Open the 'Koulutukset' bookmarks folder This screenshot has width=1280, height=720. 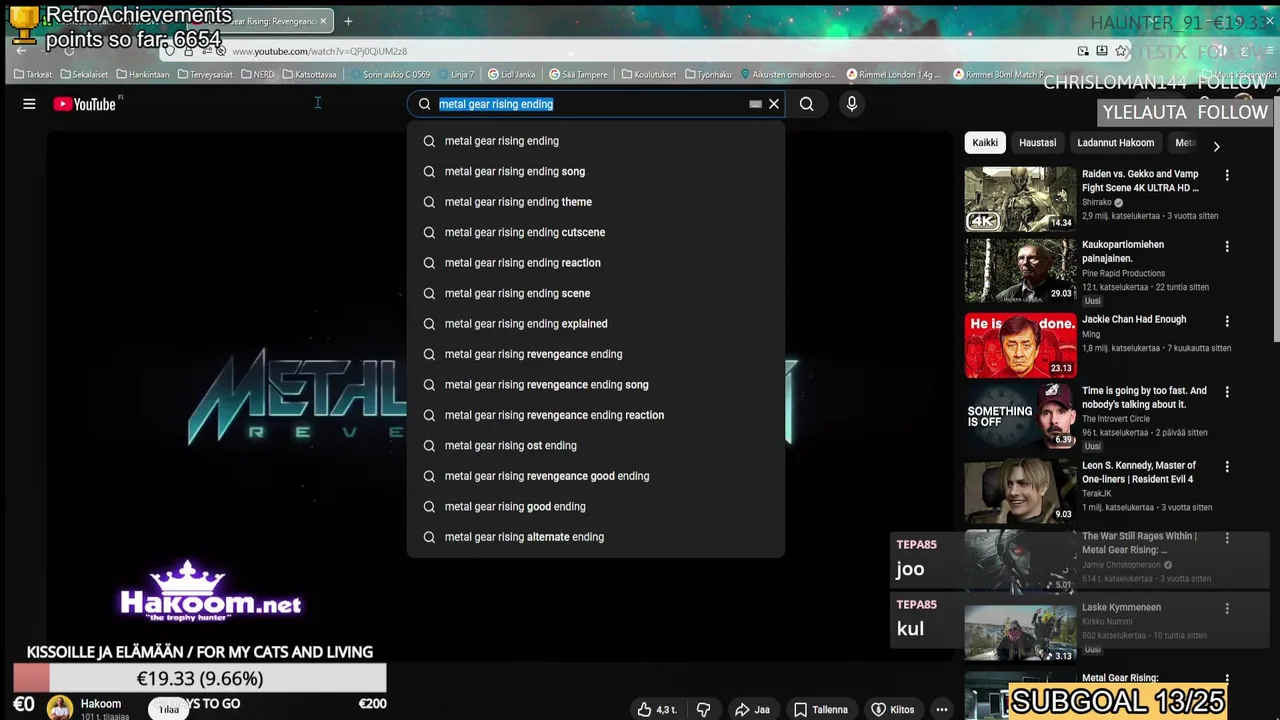(649, 74)
